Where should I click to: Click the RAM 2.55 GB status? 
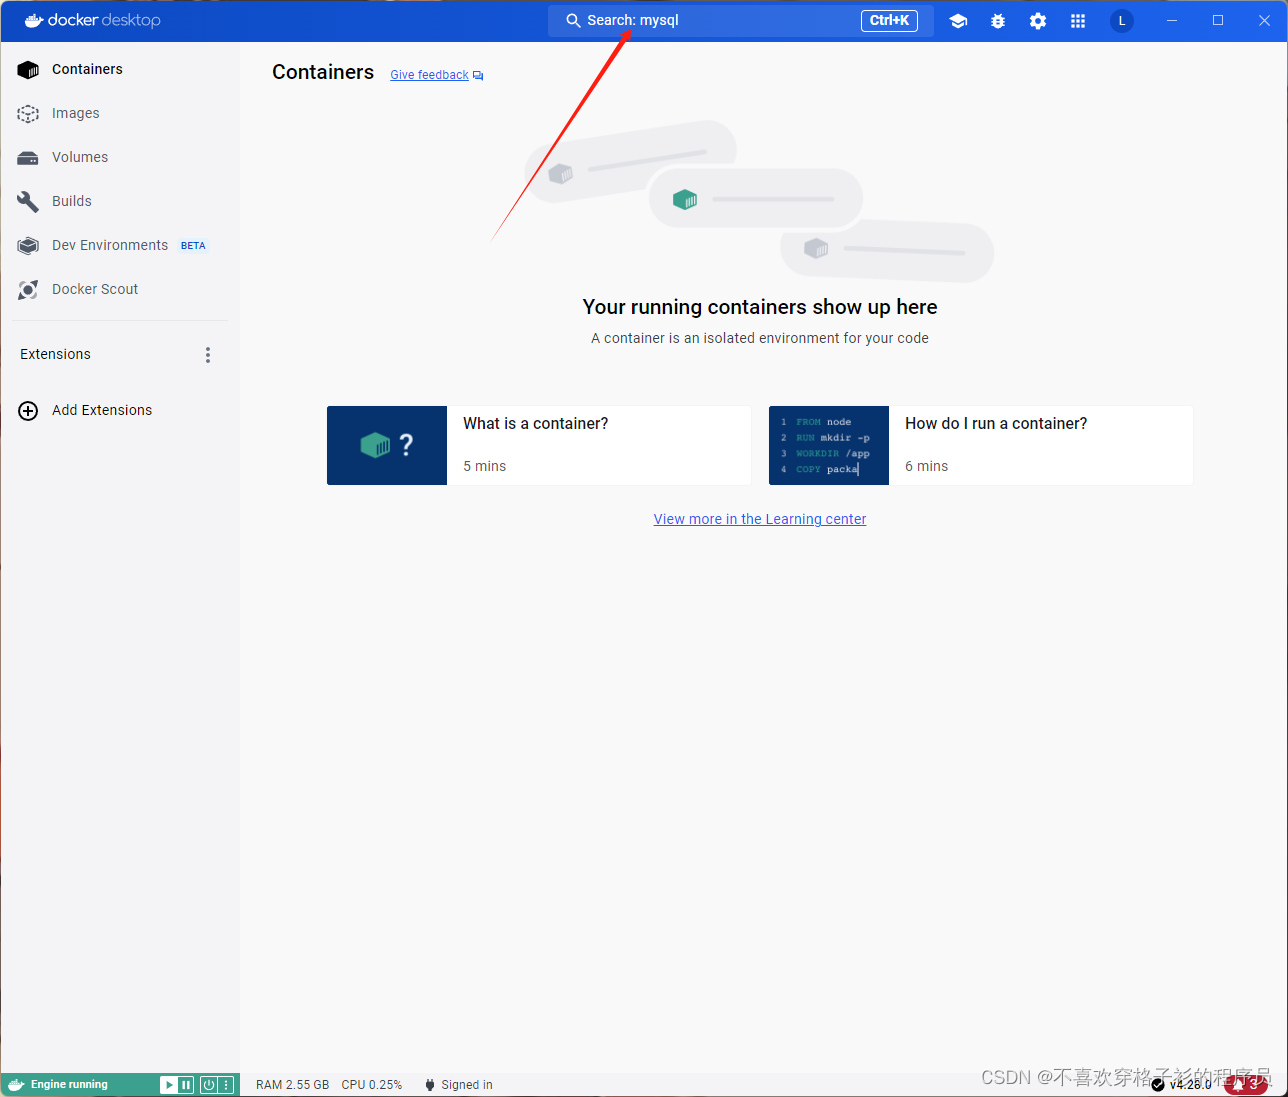click(292, 1085)
